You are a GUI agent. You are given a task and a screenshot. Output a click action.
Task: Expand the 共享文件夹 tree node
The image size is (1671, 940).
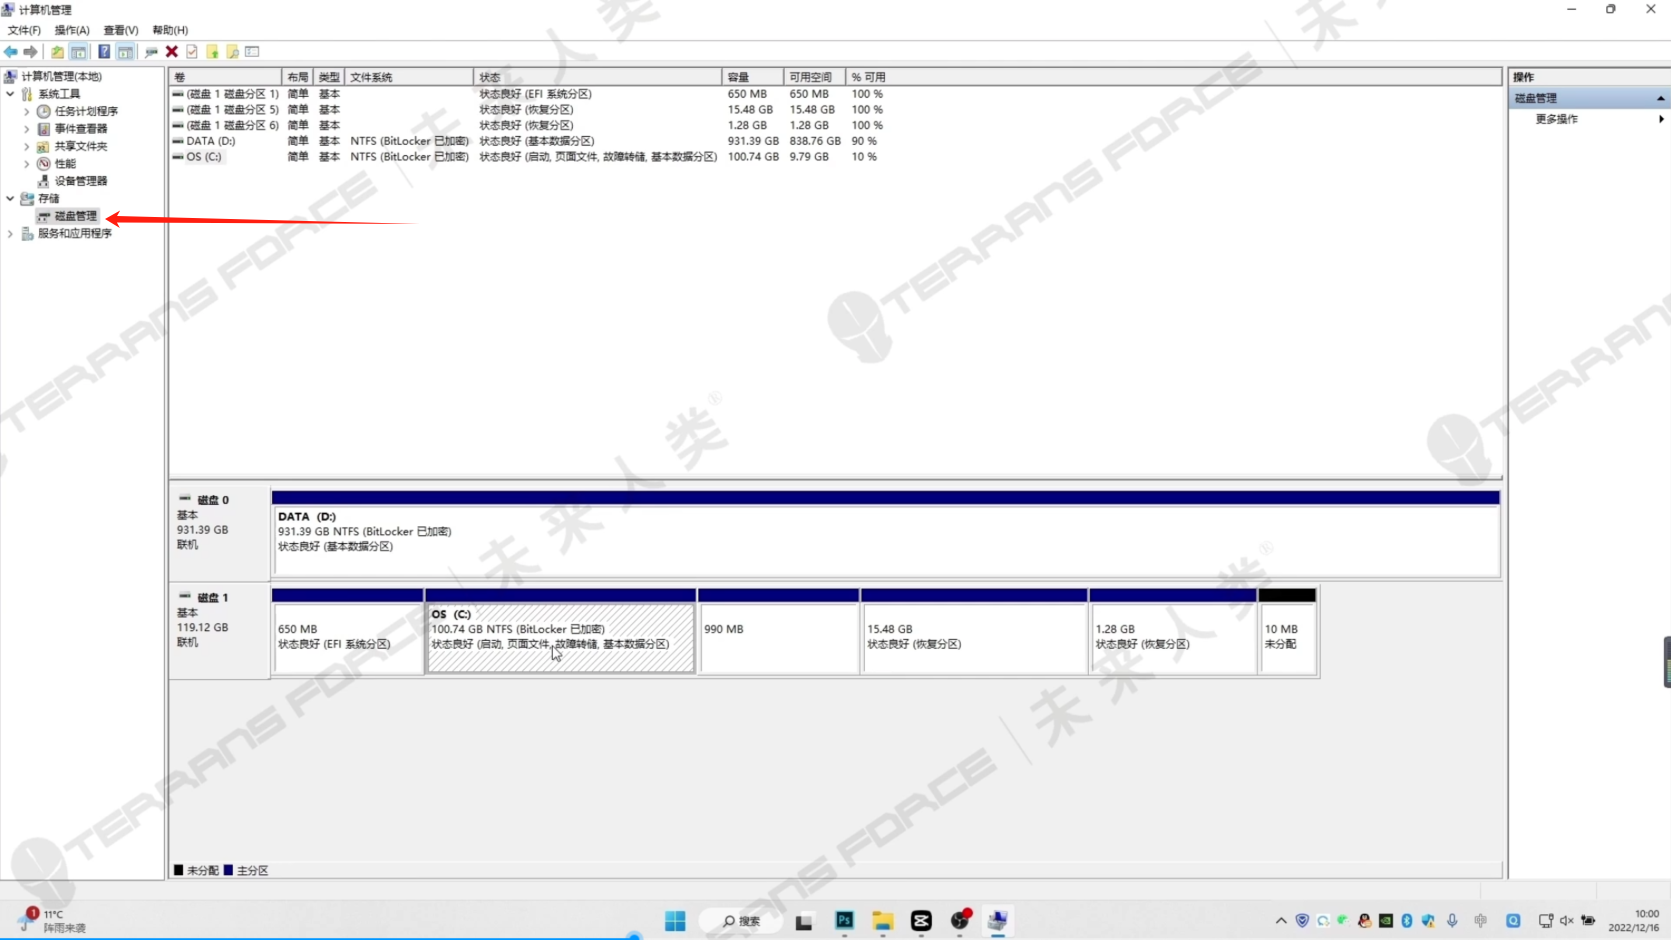27,146
